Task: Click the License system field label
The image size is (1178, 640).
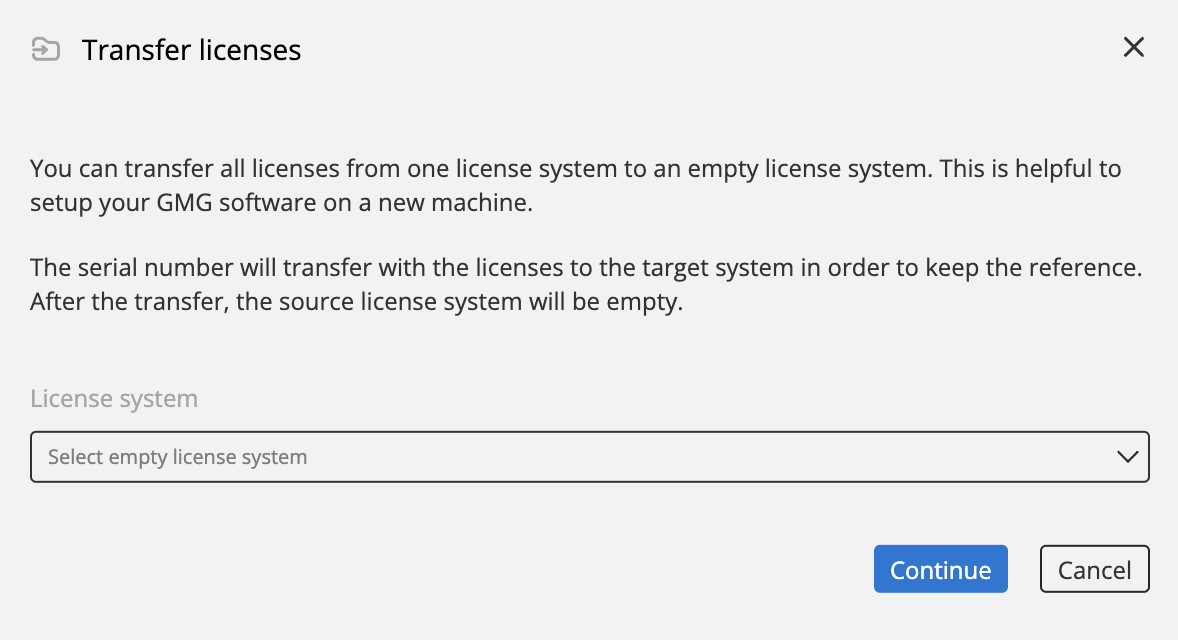Action: 114,398
